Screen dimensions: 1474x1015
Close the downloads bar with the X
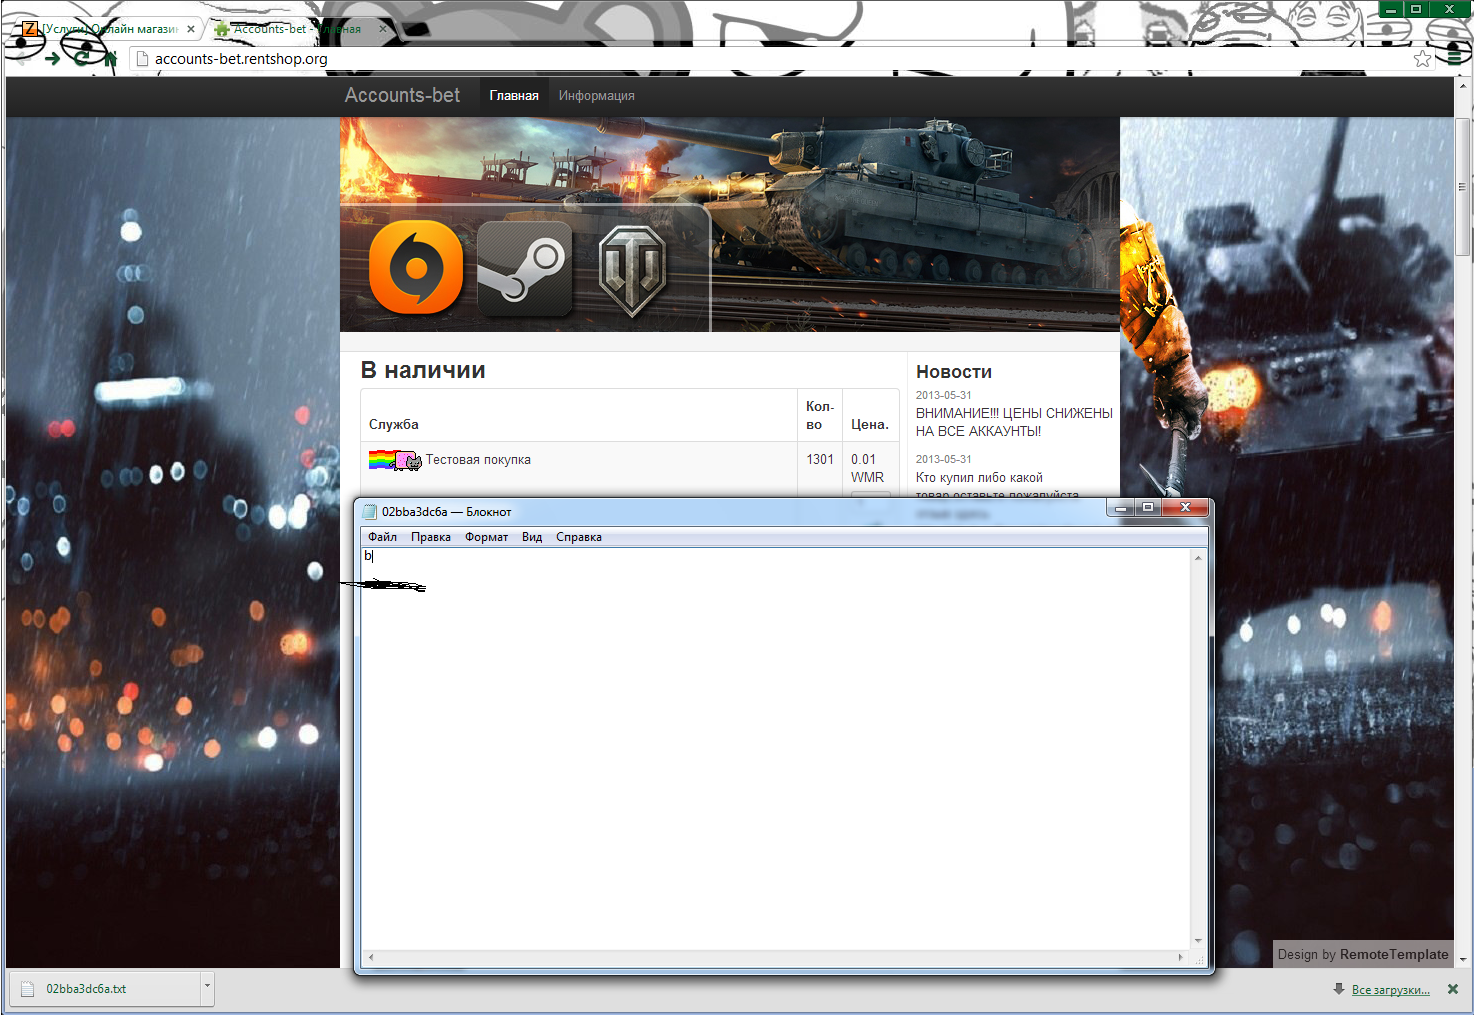click(1453, 989)
